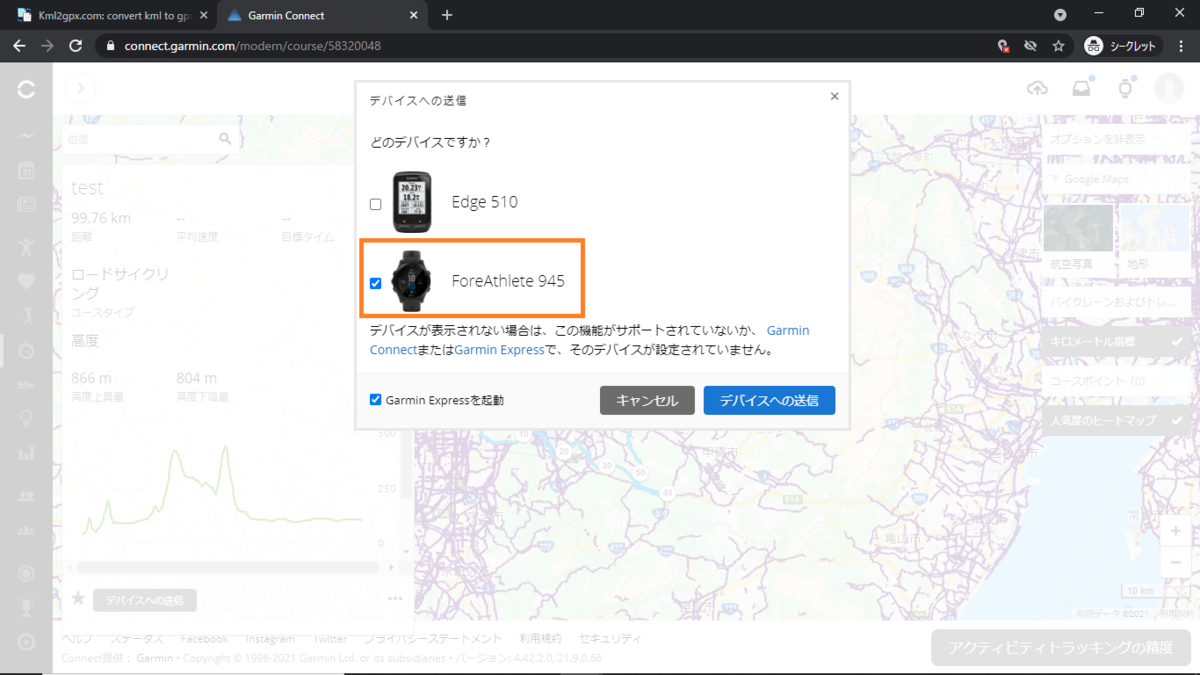Open the Instagram footer link
The width and height of the screenshot is (1200, 675).
tap(270, 638)
